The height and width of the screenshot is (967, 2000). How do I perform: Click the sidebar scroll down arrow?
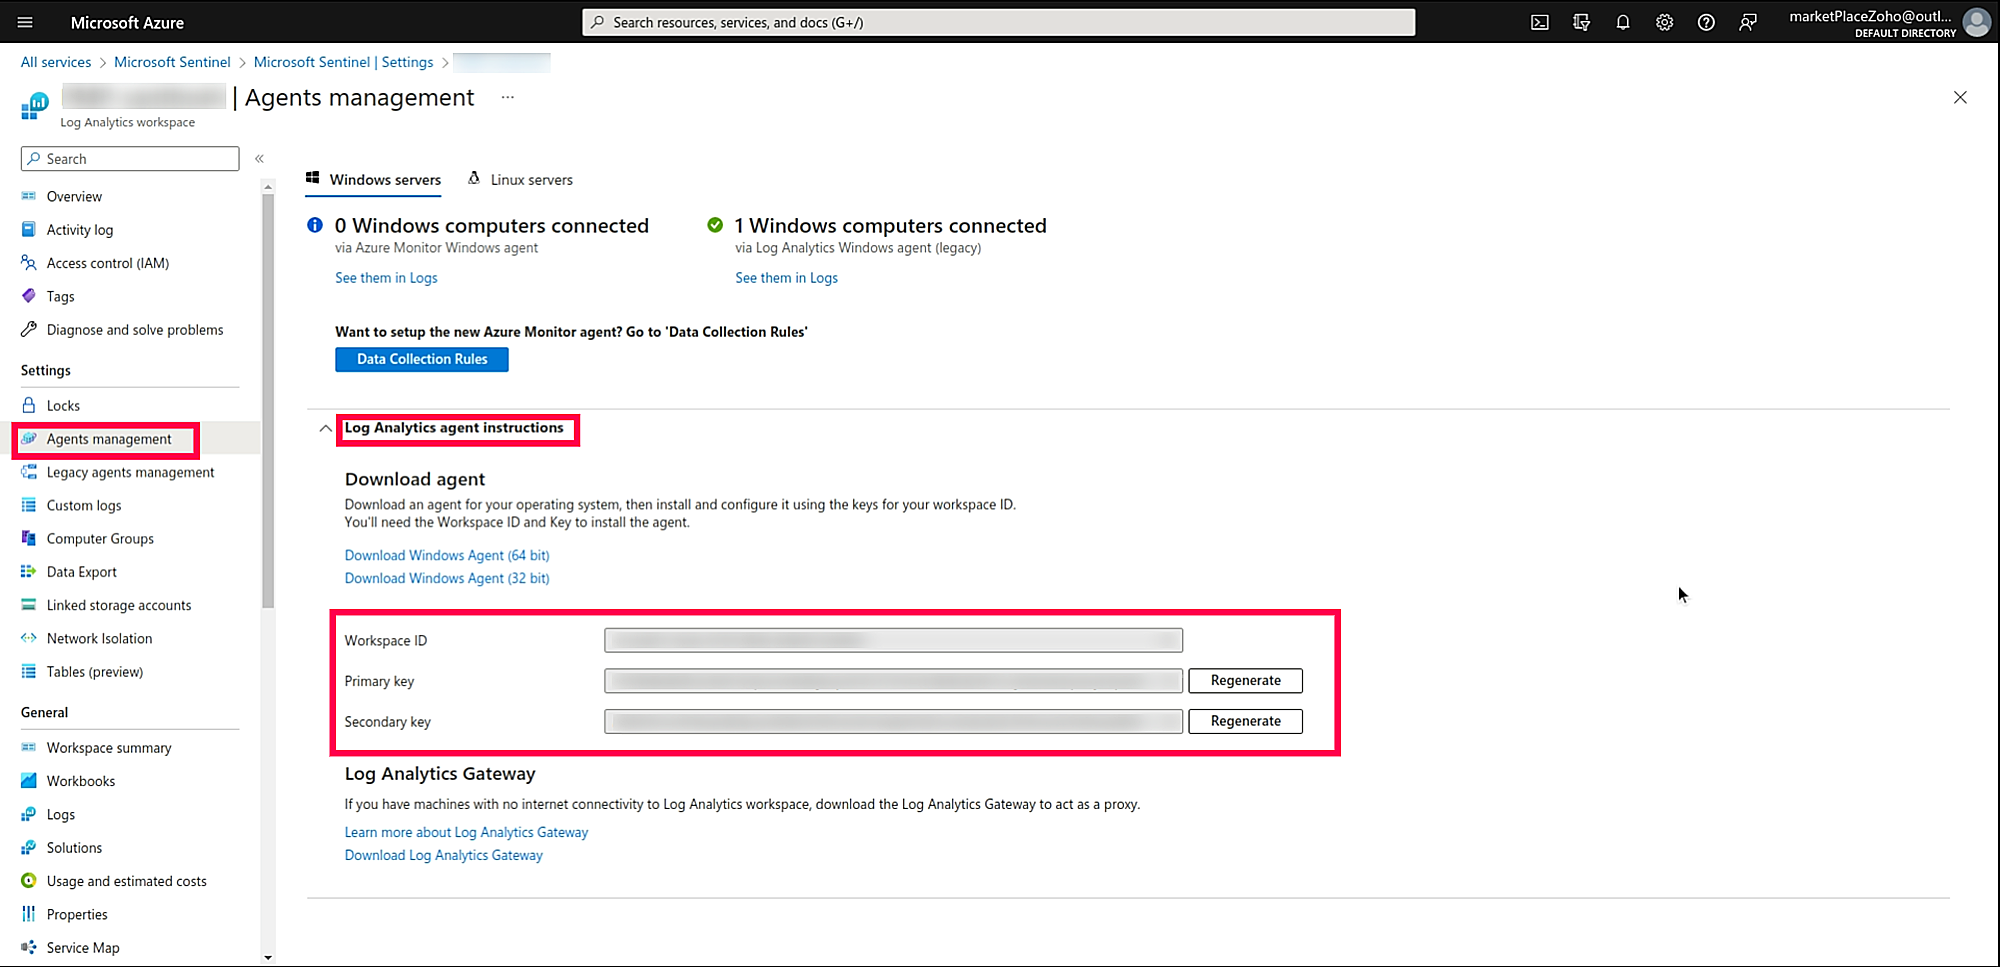[x=267, y=958]
